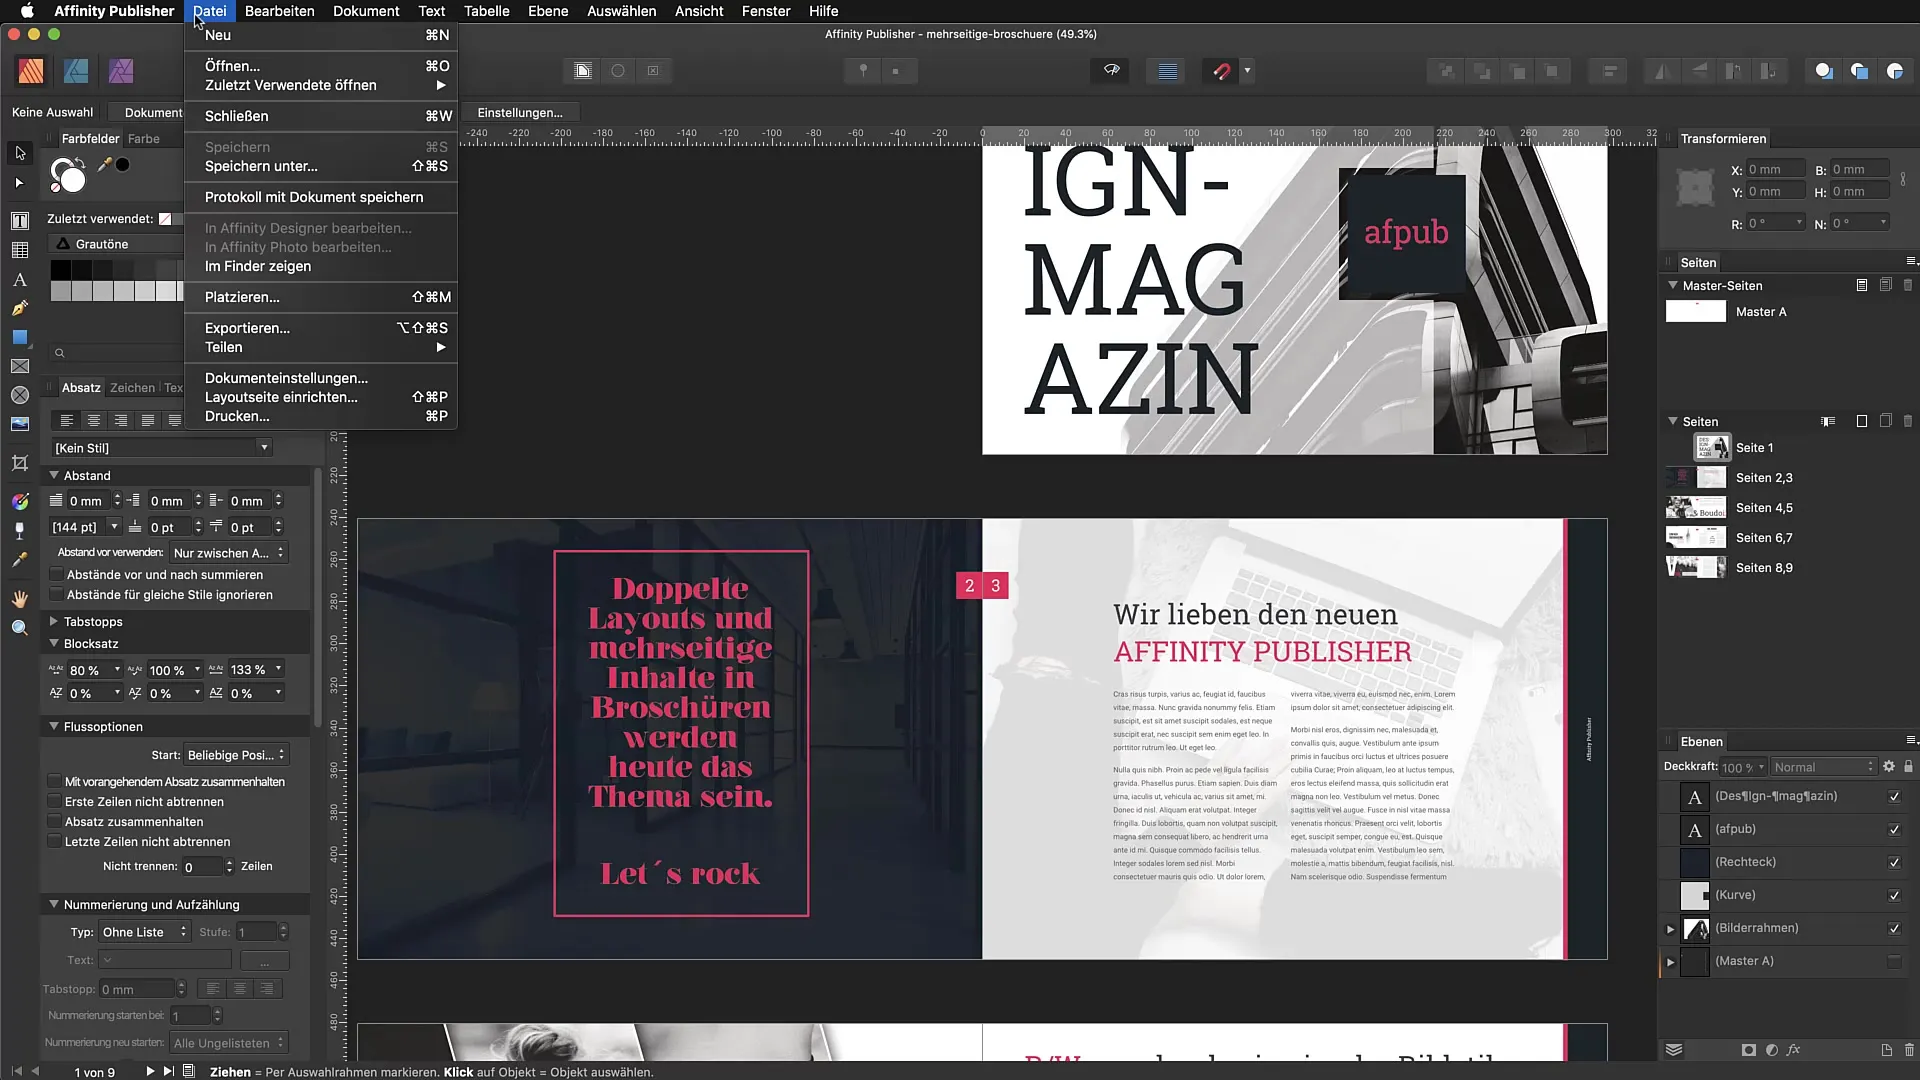Viewport: 1920px width, 1080px height.
Task: Switch to Photo persona icon
Action: pyautogui.click(x=121, y=71)
